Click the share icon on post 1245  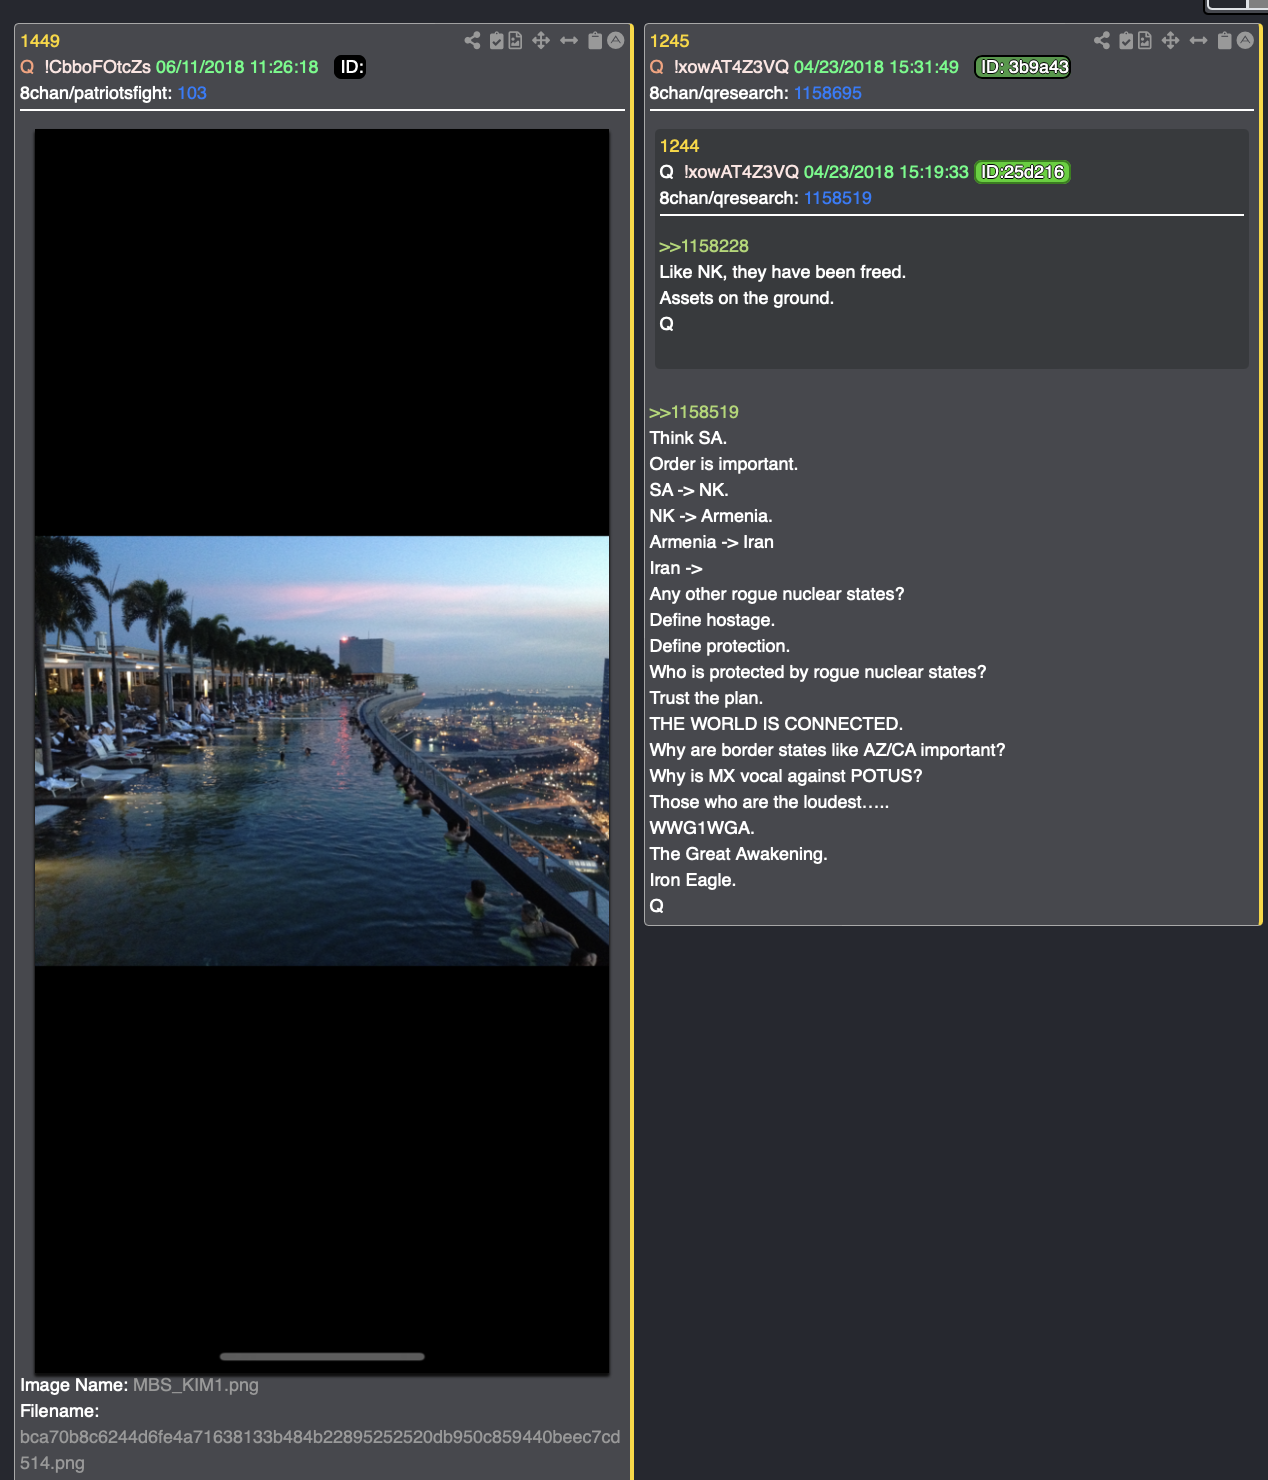pos(1102,40)
